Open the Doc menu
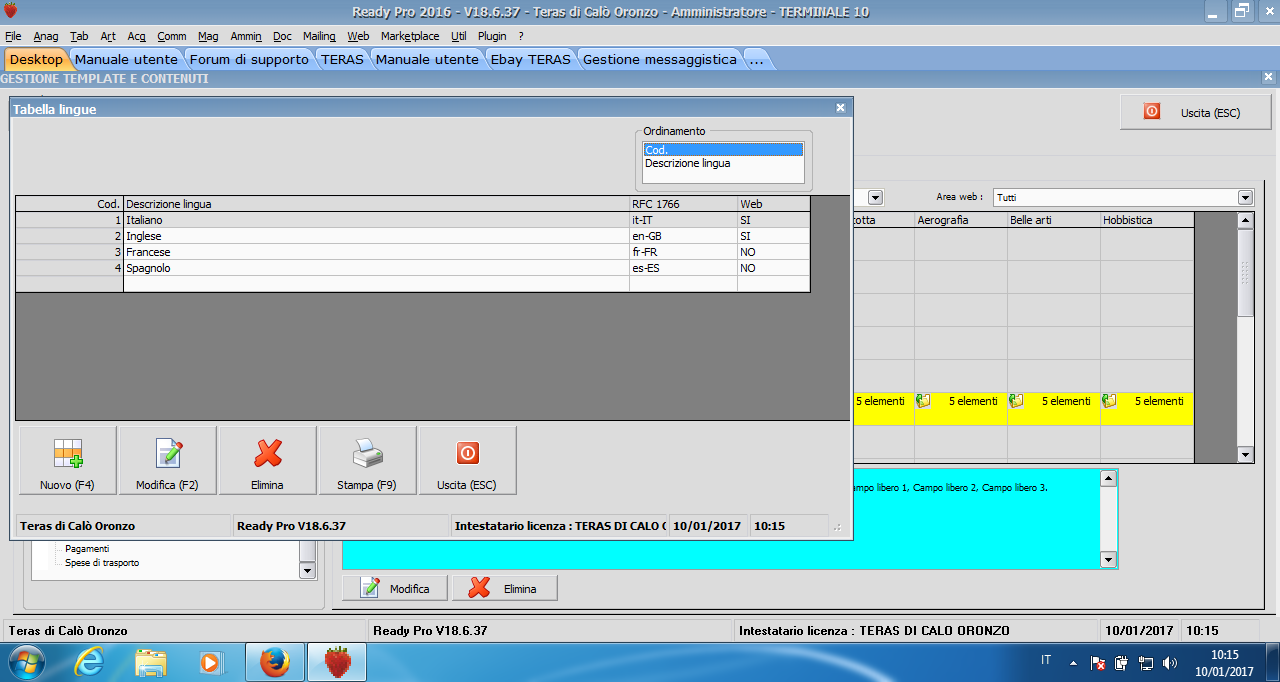Viewport: 1280px width, 682px height. [x=282, y=36]
